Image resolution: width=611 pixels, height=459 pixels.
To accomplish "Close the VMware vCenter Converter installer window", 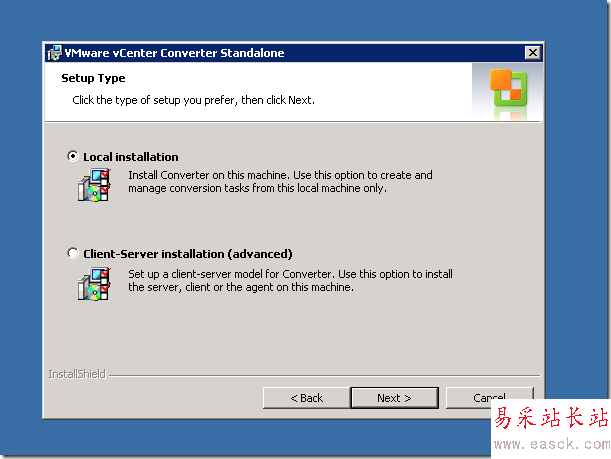I will pyautogui.click(x=532, y=53).
